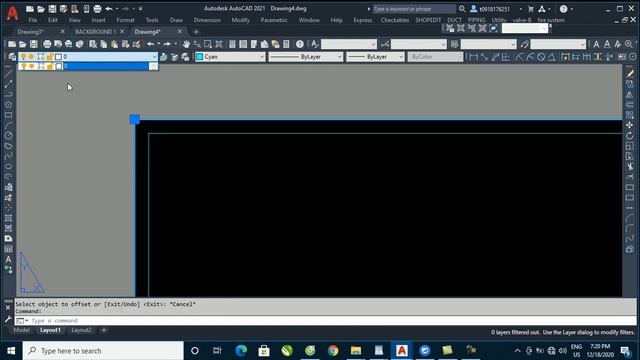The width and height of the screenshot is (640, 360).
Task: Open File Explorer from the taskbar
Action: [x=356, y=351]
